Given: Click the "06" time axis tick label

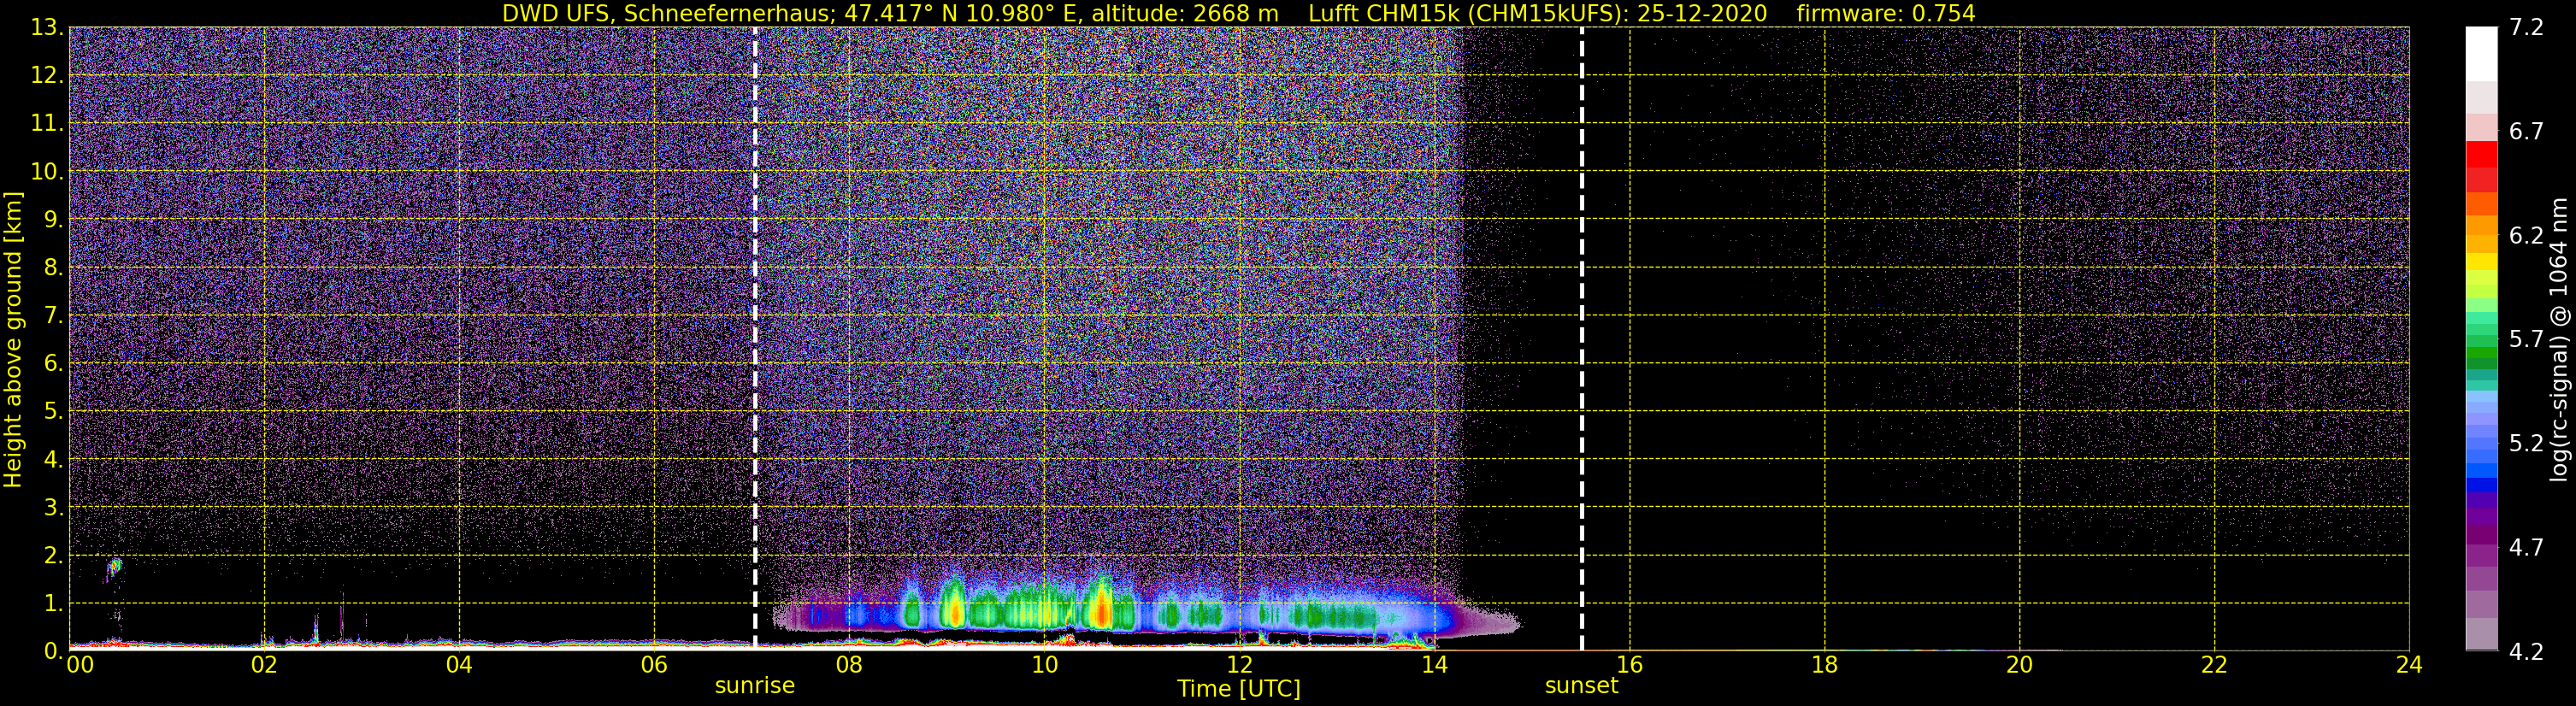Looking at the screenshot, I should tap(654, 665).
